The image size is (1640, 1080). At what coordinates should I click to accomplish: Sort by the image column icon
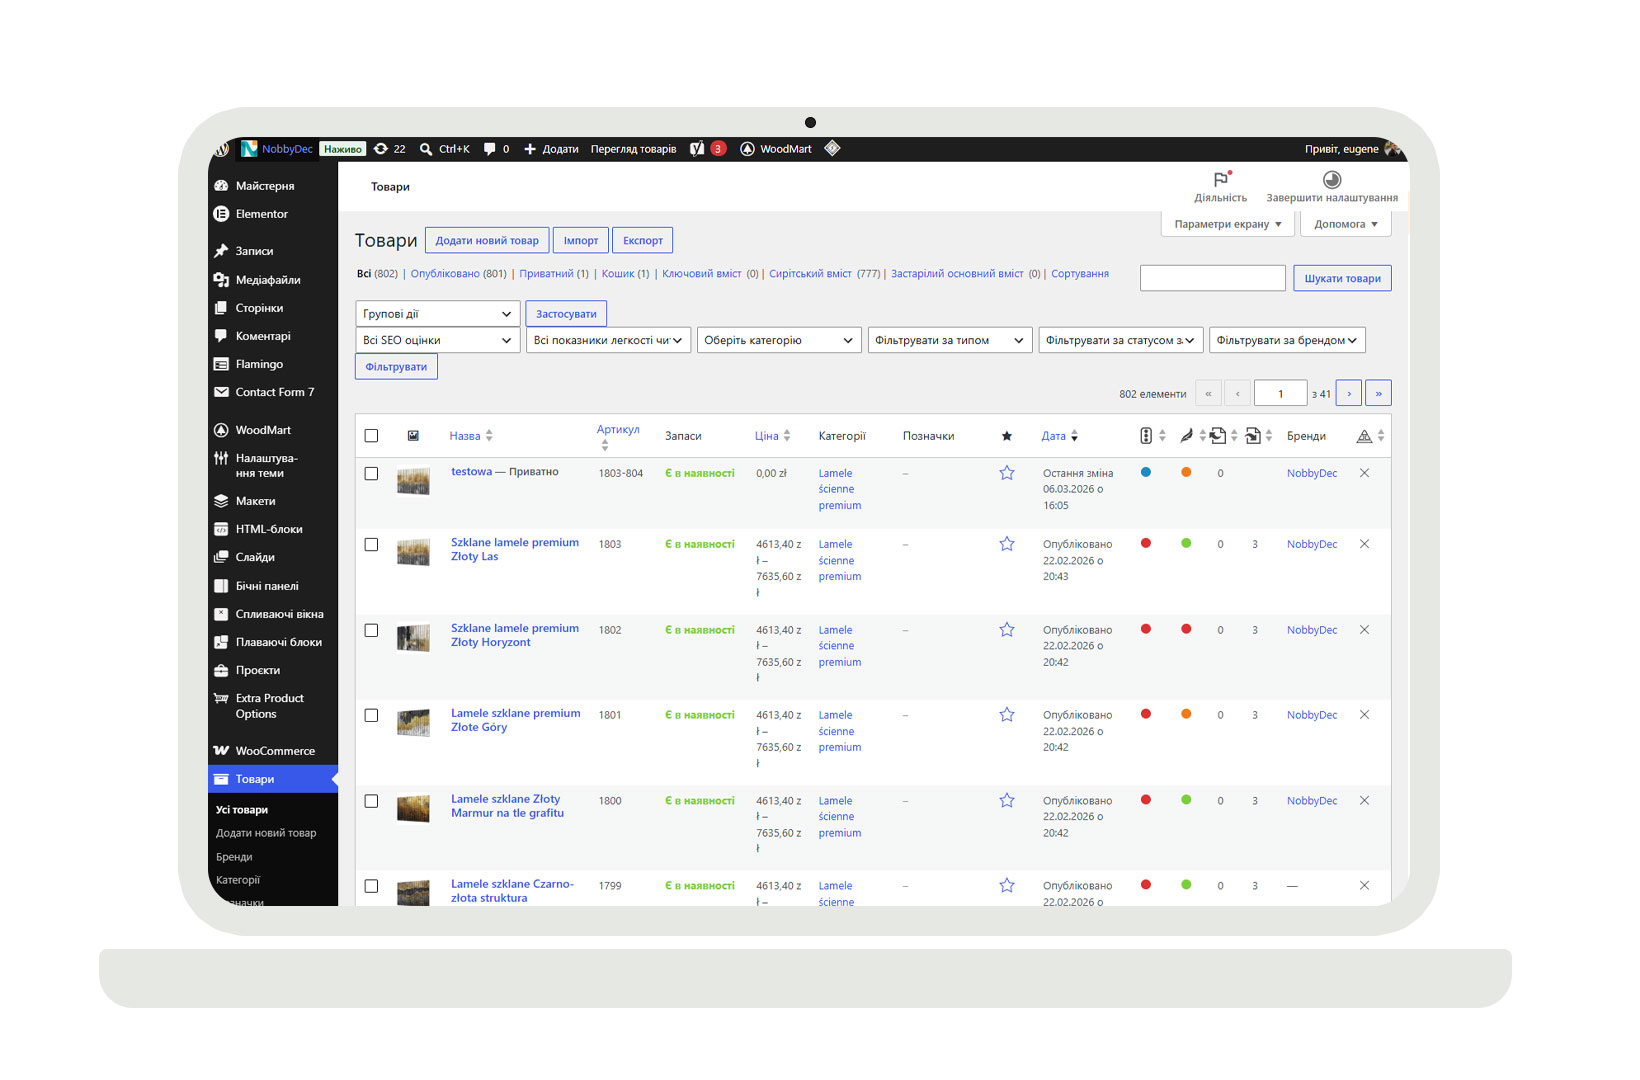(413, 436)
